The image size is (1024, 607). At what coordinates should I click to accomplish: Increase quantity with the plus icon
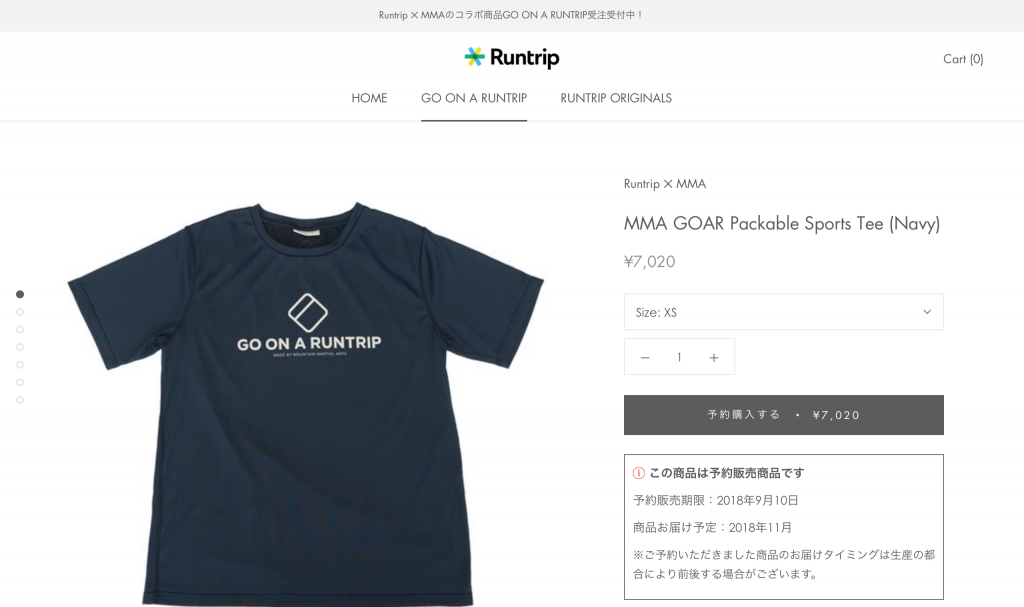tap(714, 357)
